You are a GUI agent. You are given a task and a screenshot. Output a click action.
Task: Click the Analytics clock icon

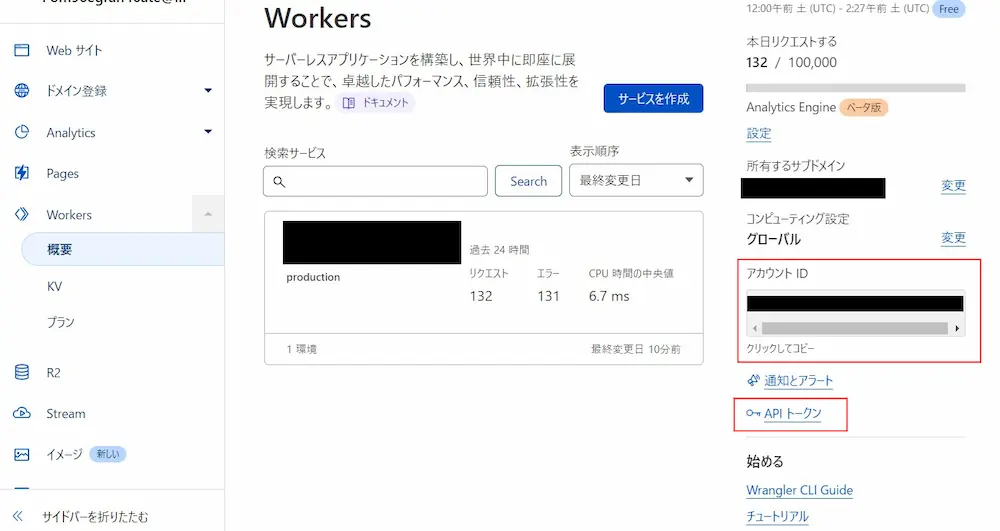pos(22,132)
